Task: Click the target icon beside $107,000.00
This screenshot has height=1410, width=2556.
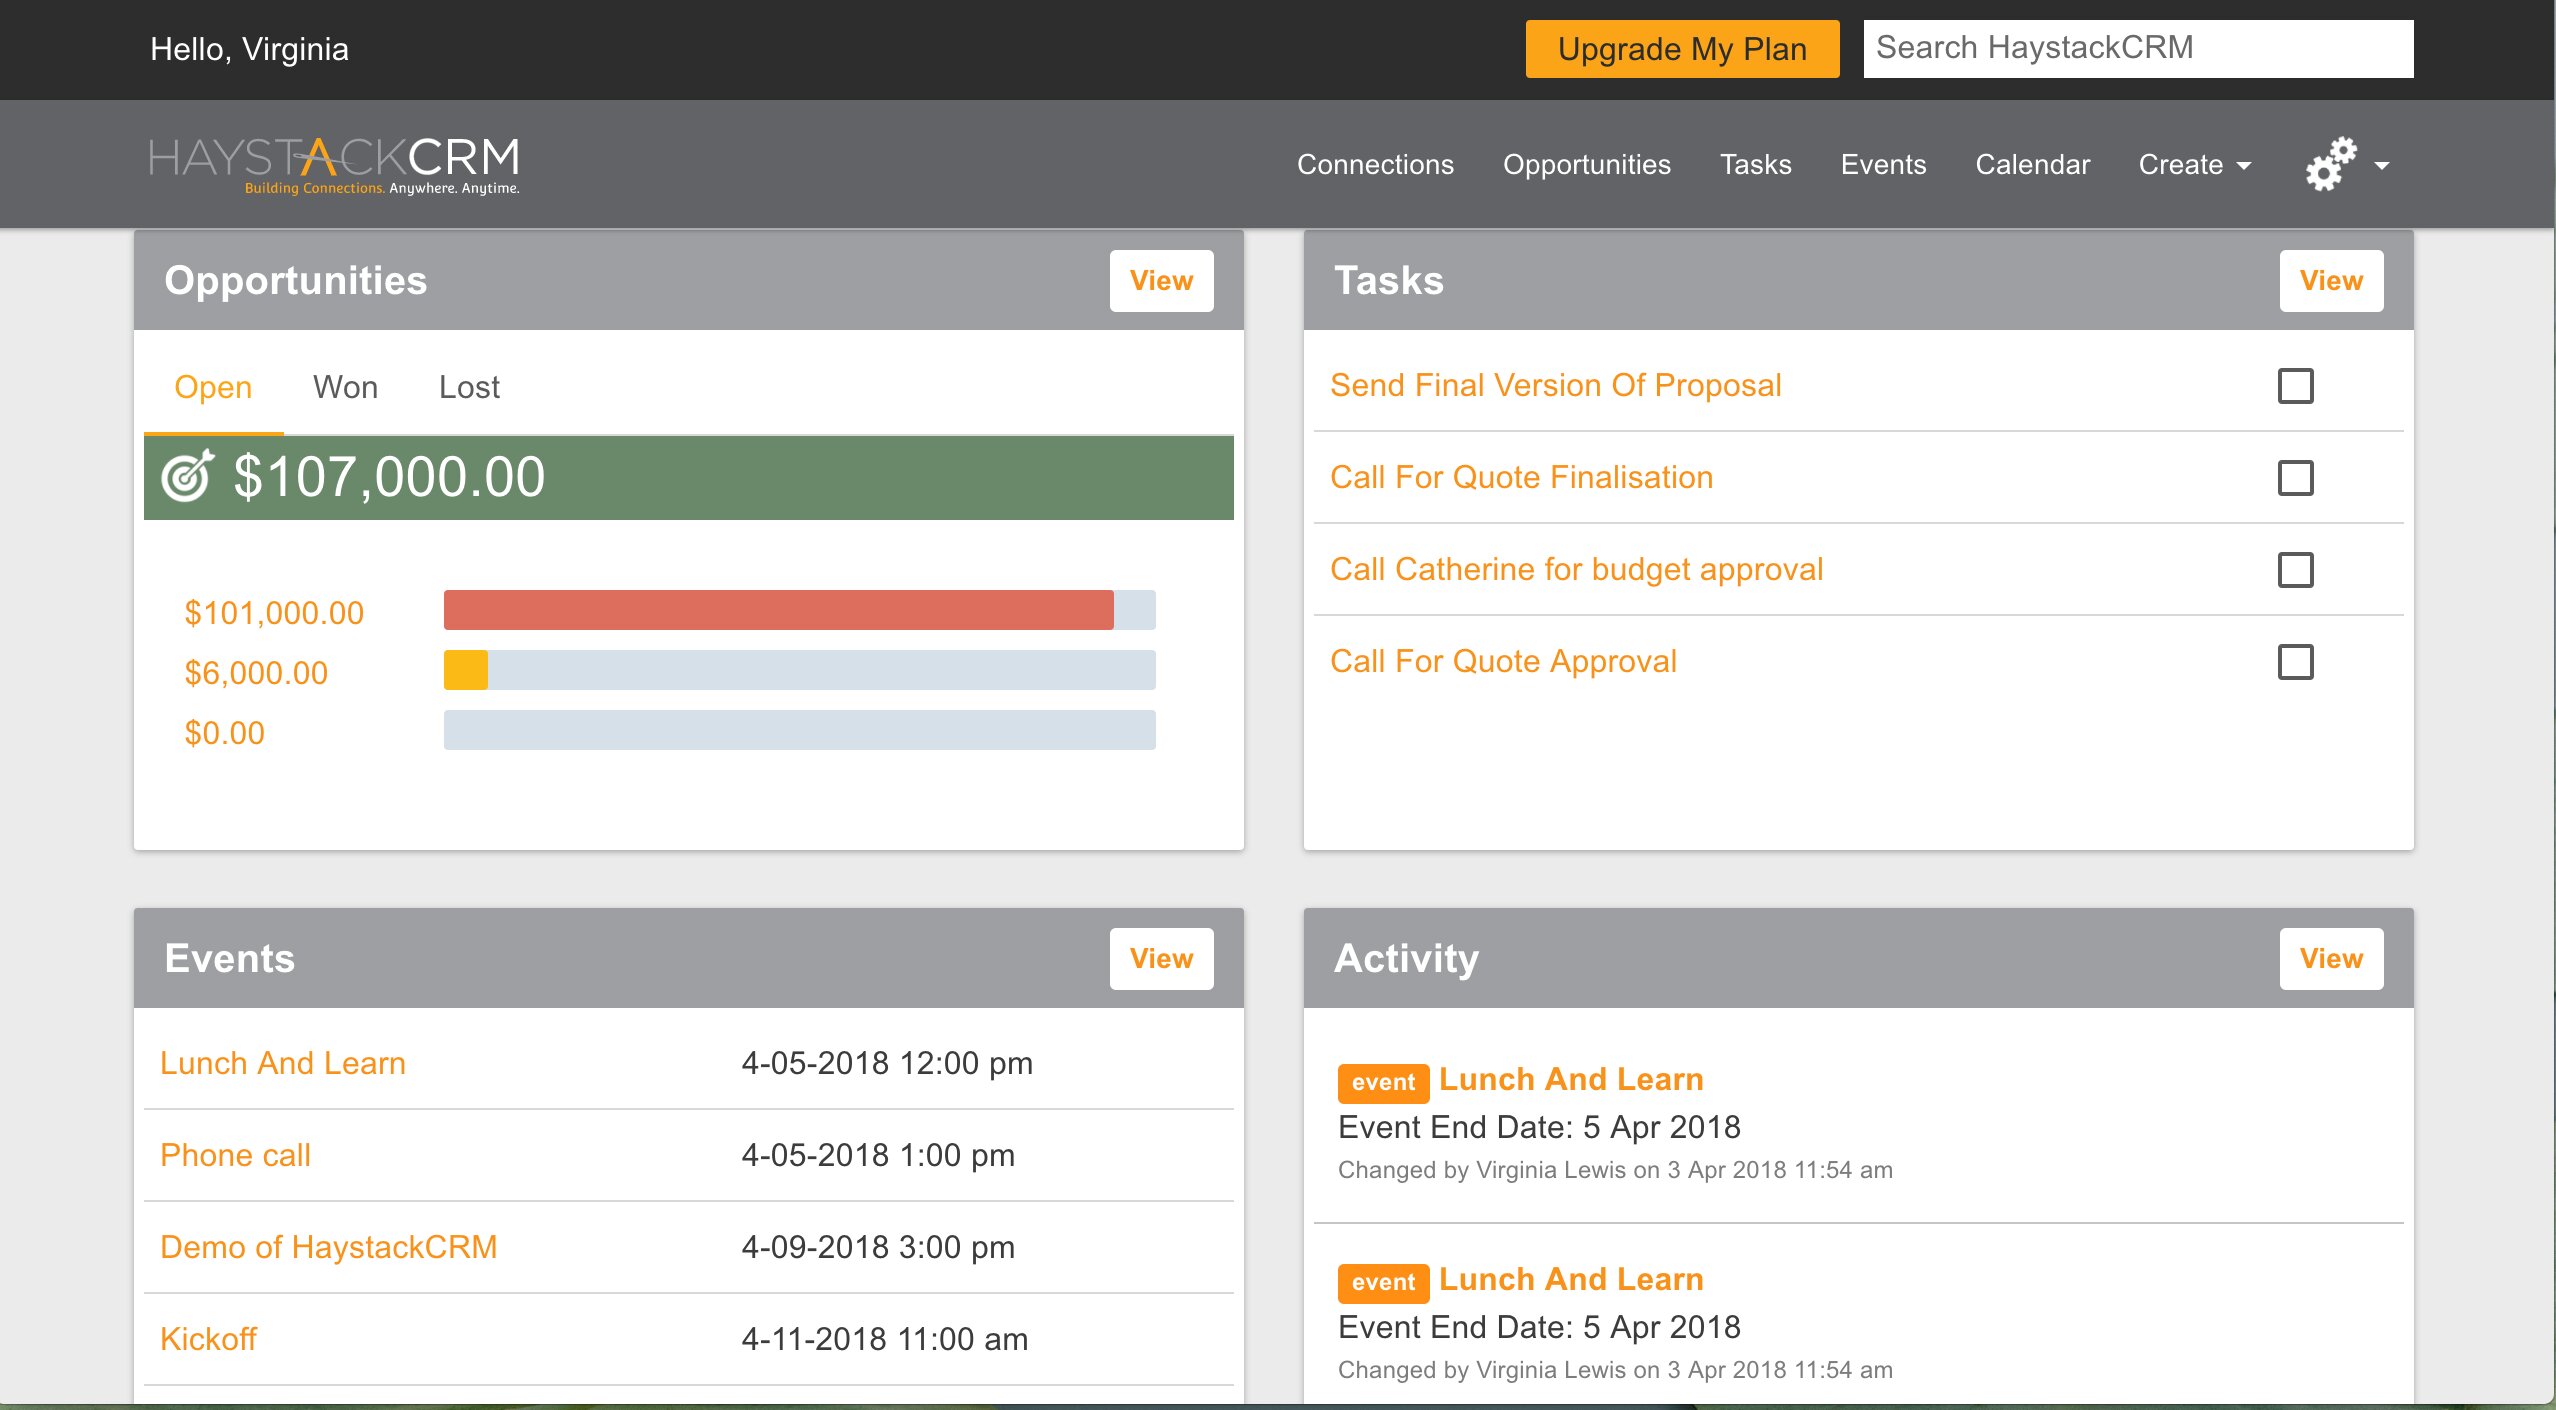Action: coord(188,476)
